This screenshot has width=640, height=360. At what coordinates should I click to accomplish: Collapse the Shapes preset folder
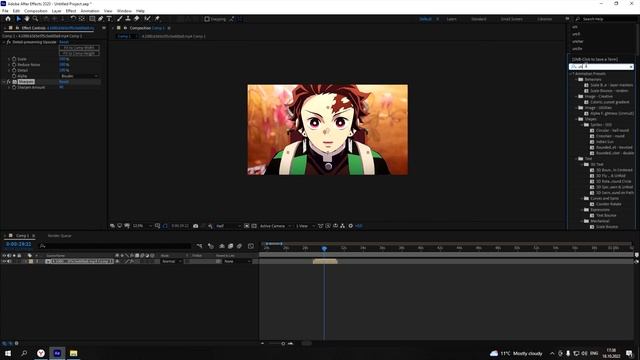(576, 119)
